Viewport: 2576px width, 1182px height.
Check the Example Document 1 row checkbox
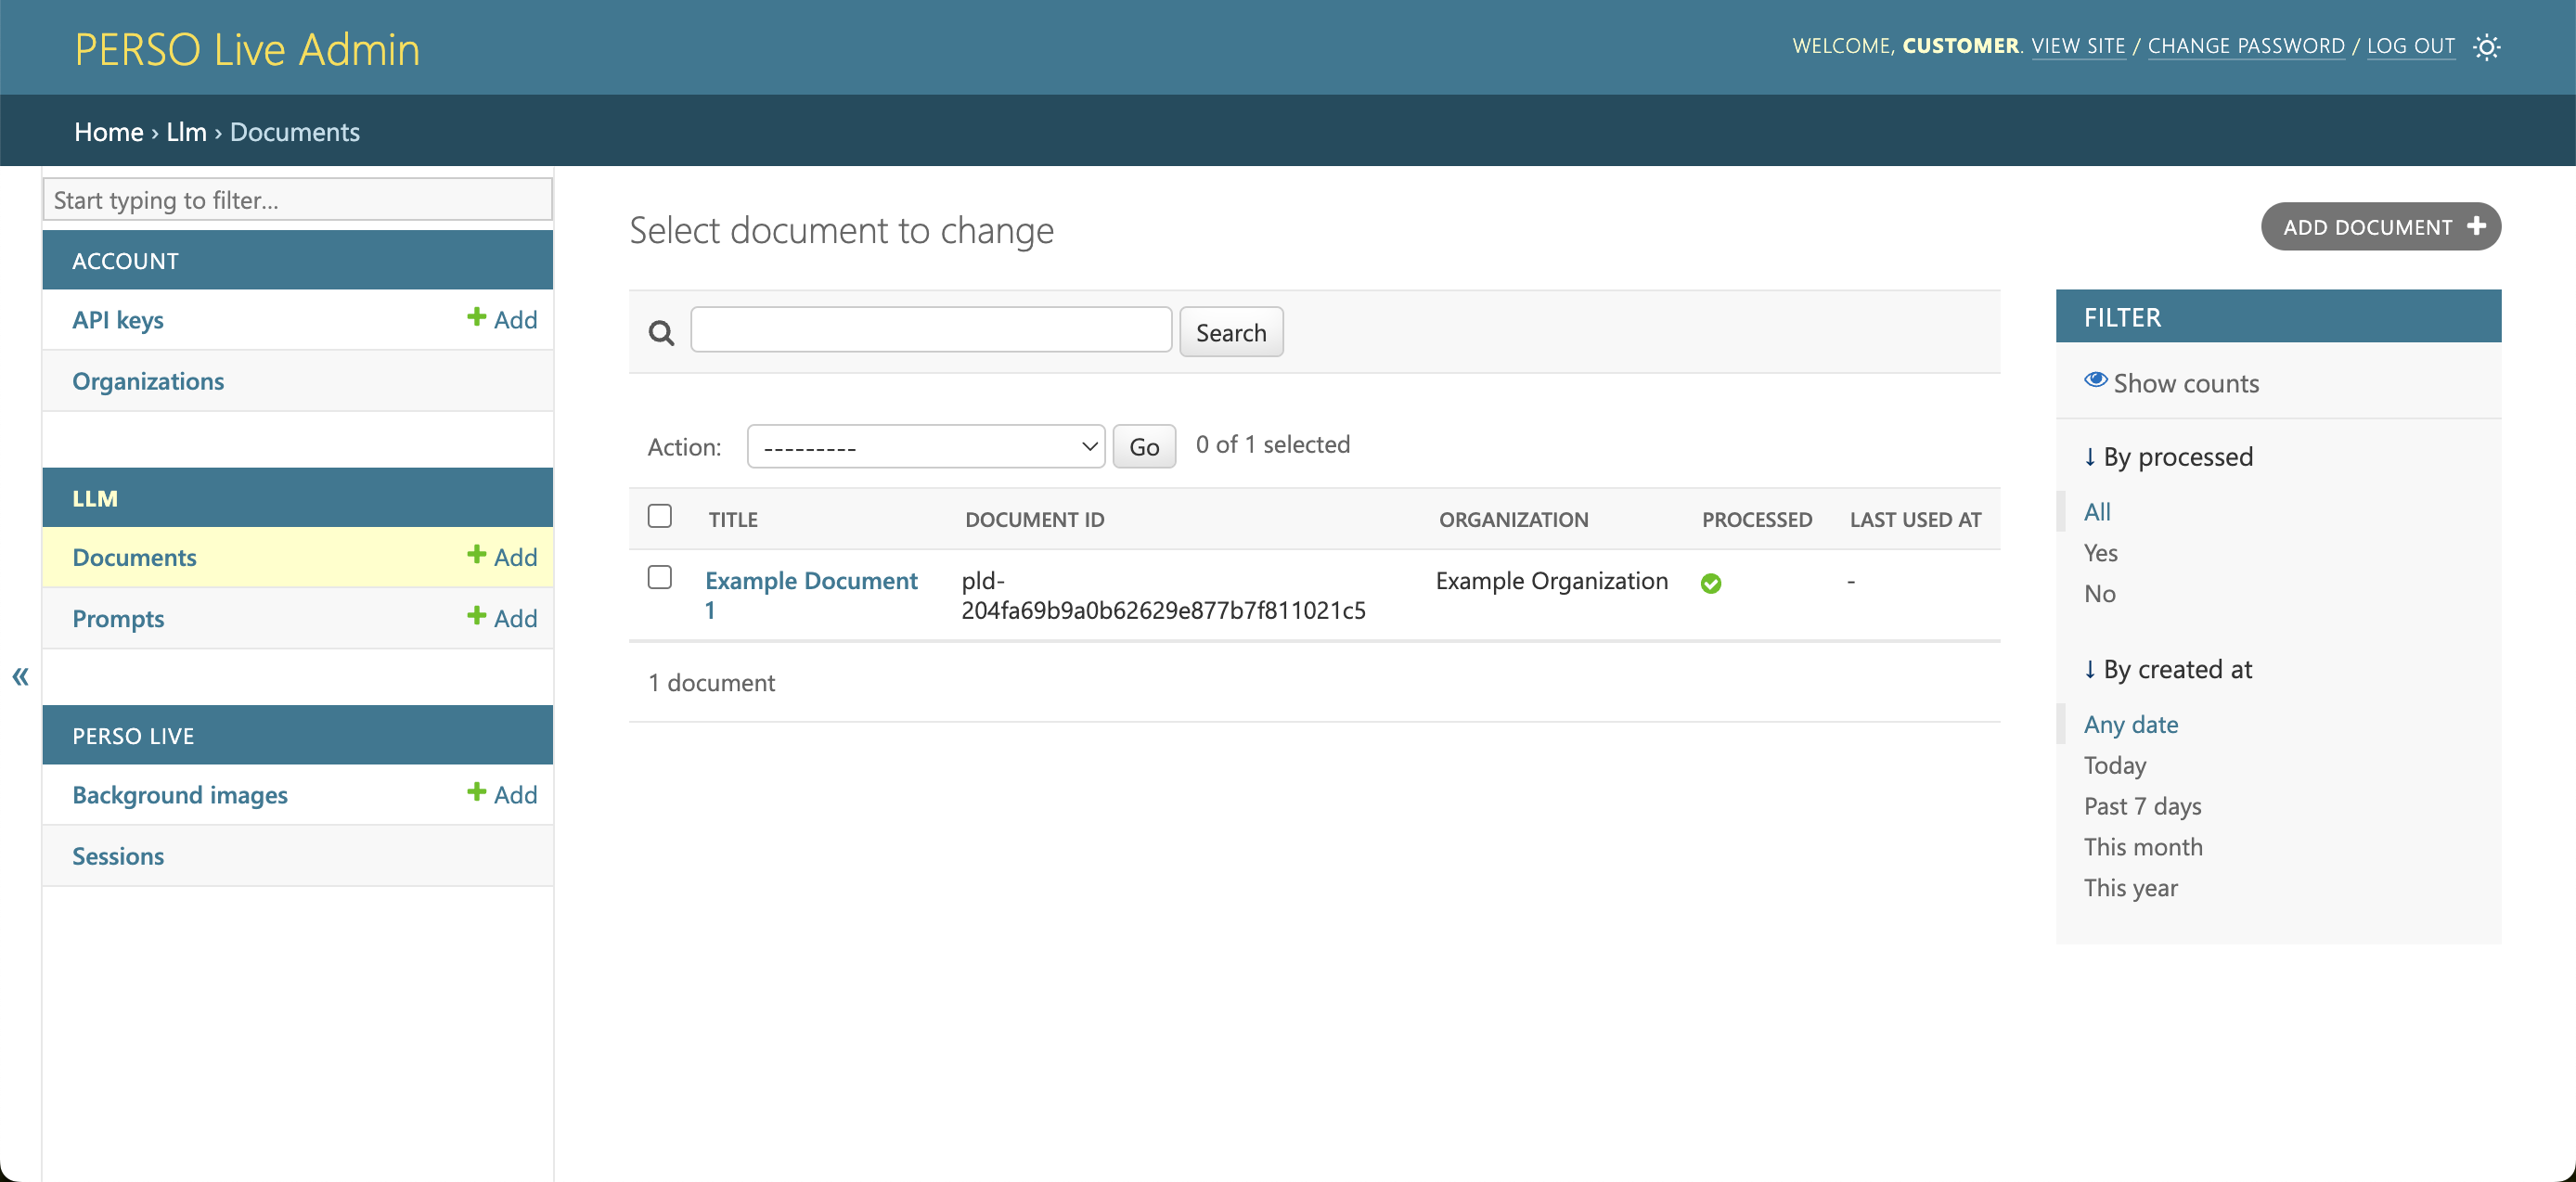[659, 577]
